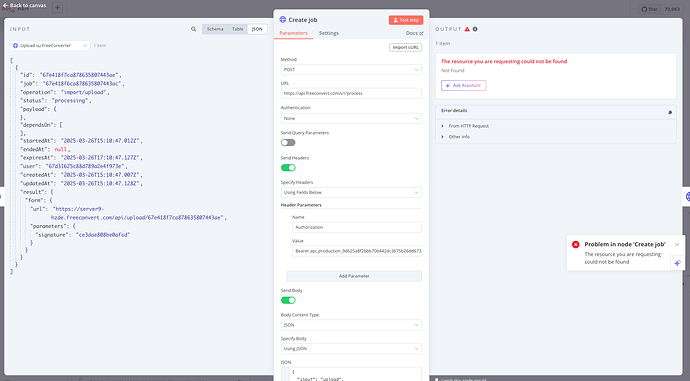Disable the Send Headers toggle
Viewport: 690px width, 381px height.
tap(288, 168)
